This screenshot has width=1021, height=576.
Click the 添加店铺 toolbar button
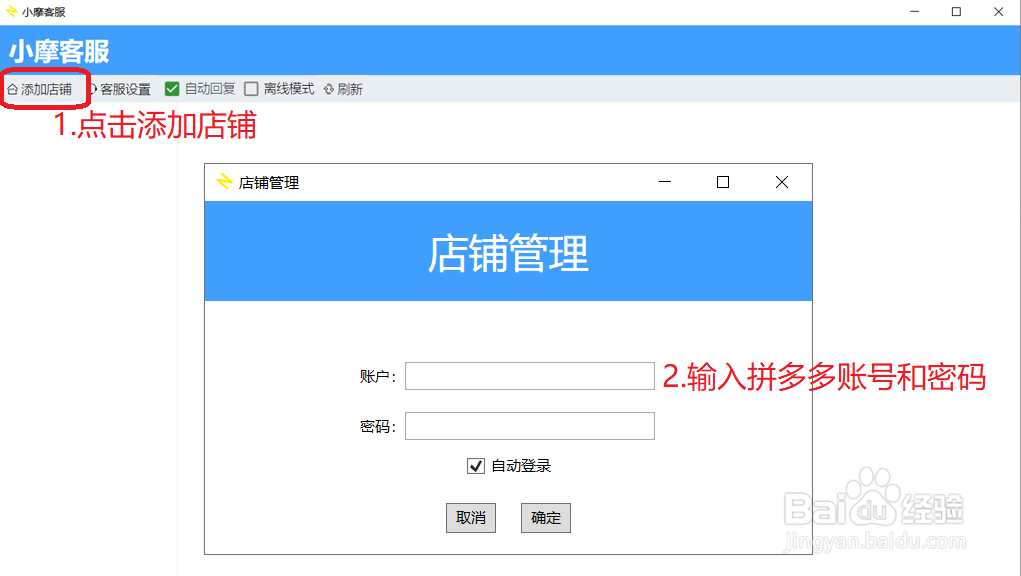coord(40,89)
